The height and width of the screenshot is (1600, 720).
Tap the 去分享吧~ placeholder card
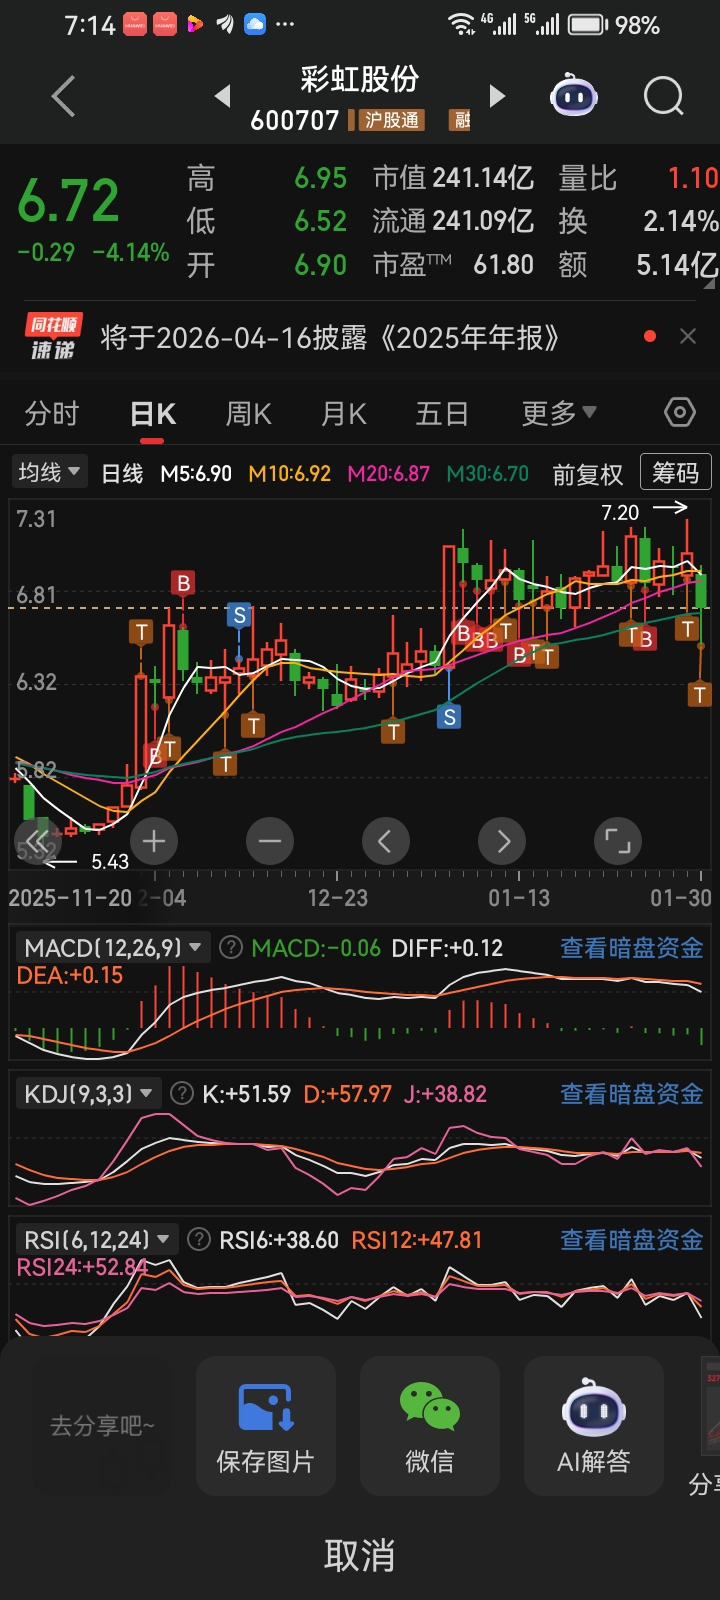(102, 1426)
